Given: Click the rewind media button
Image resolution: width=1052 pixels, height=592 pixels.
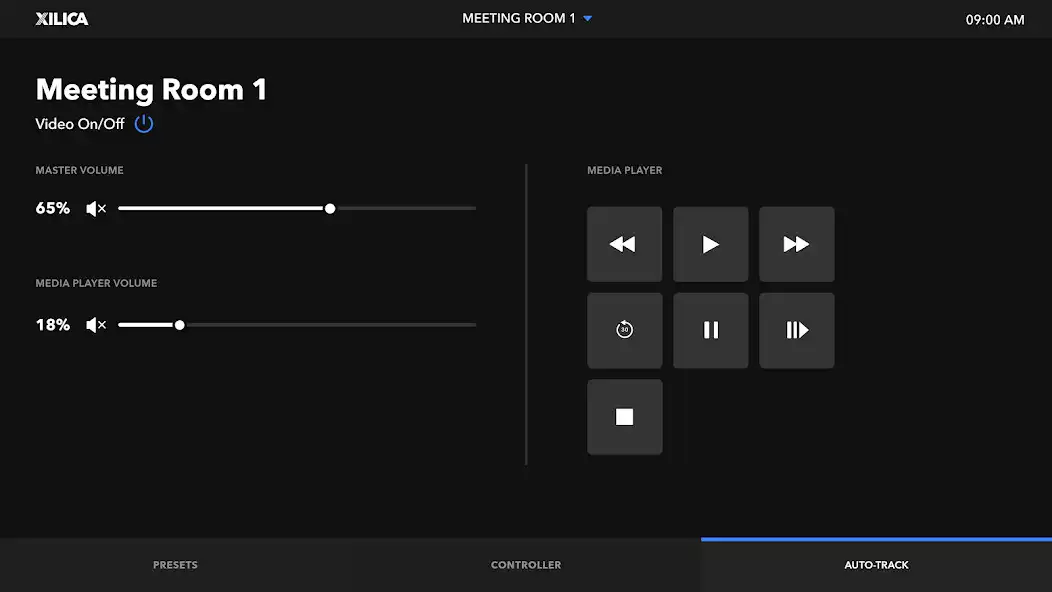Looking at the screenshot, I should (x=624, y=244).
